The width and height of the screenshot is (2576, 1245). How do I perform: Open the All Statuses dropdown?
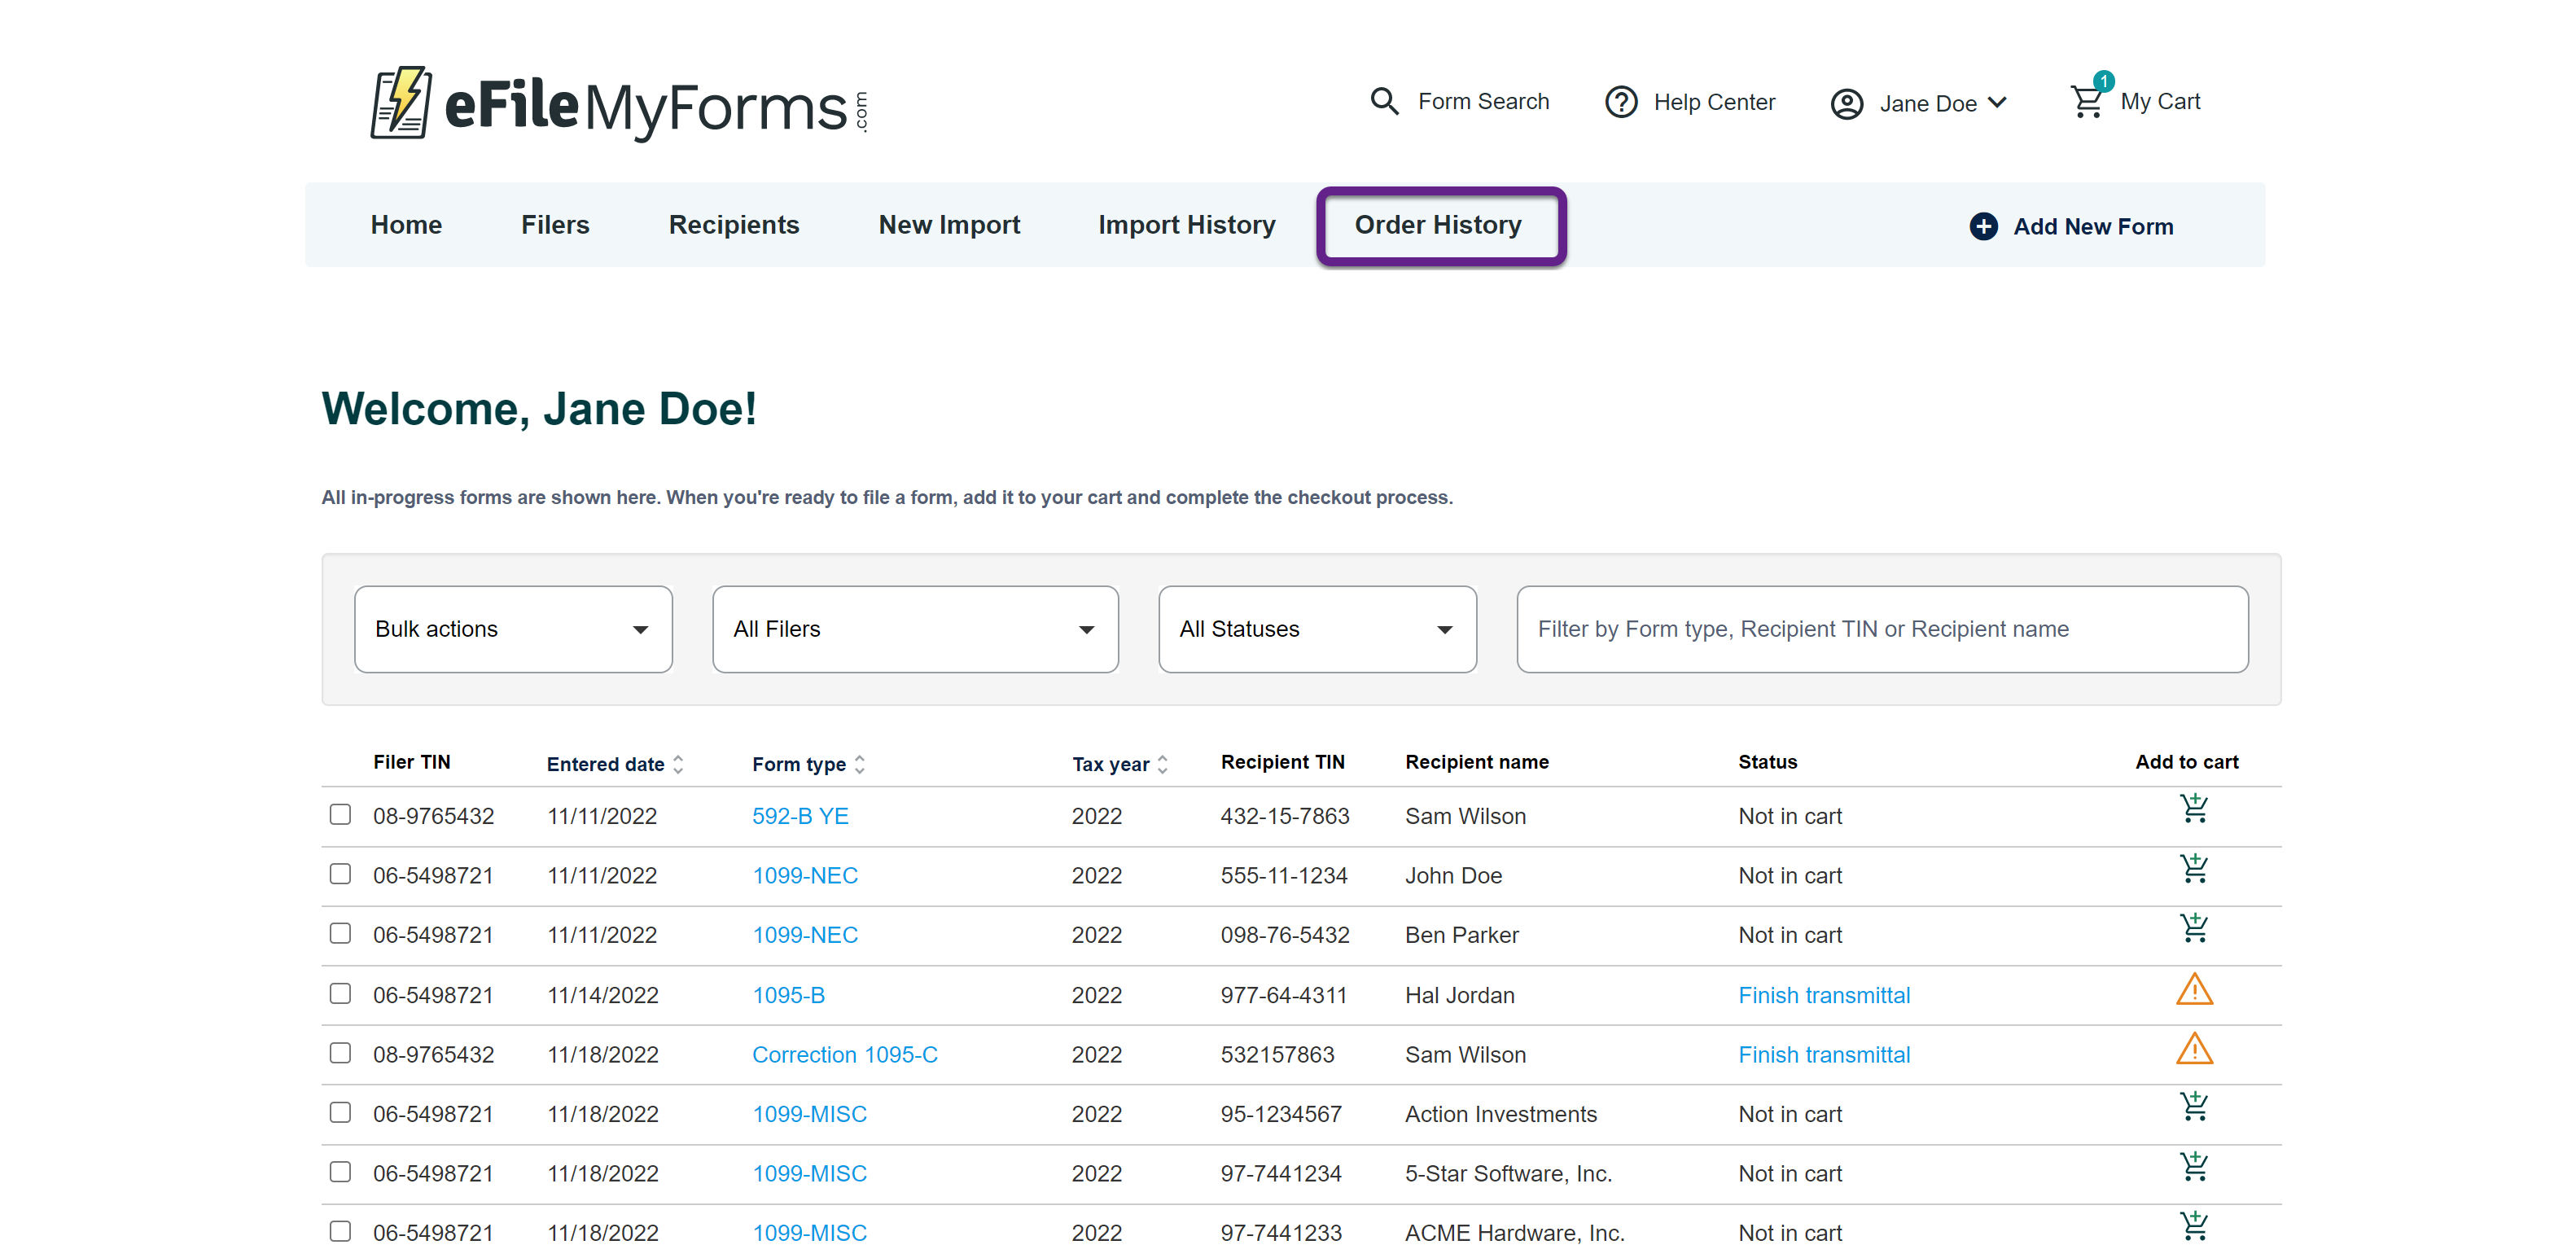coord(1317,629)
